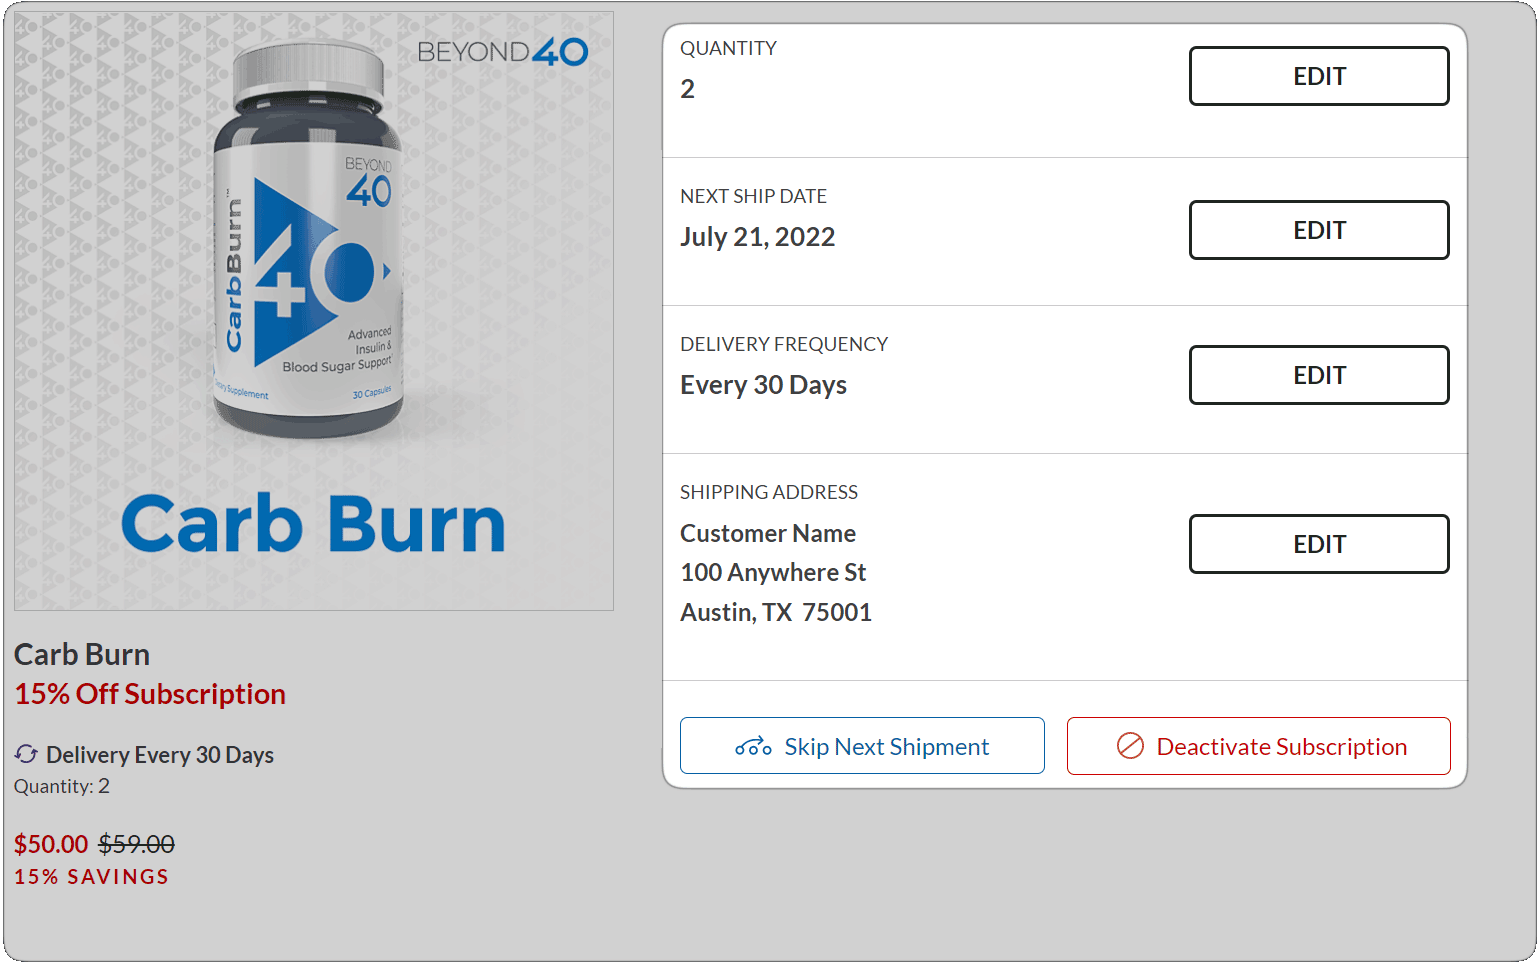Click the $50.00 sale price

[x=51, y=844]
